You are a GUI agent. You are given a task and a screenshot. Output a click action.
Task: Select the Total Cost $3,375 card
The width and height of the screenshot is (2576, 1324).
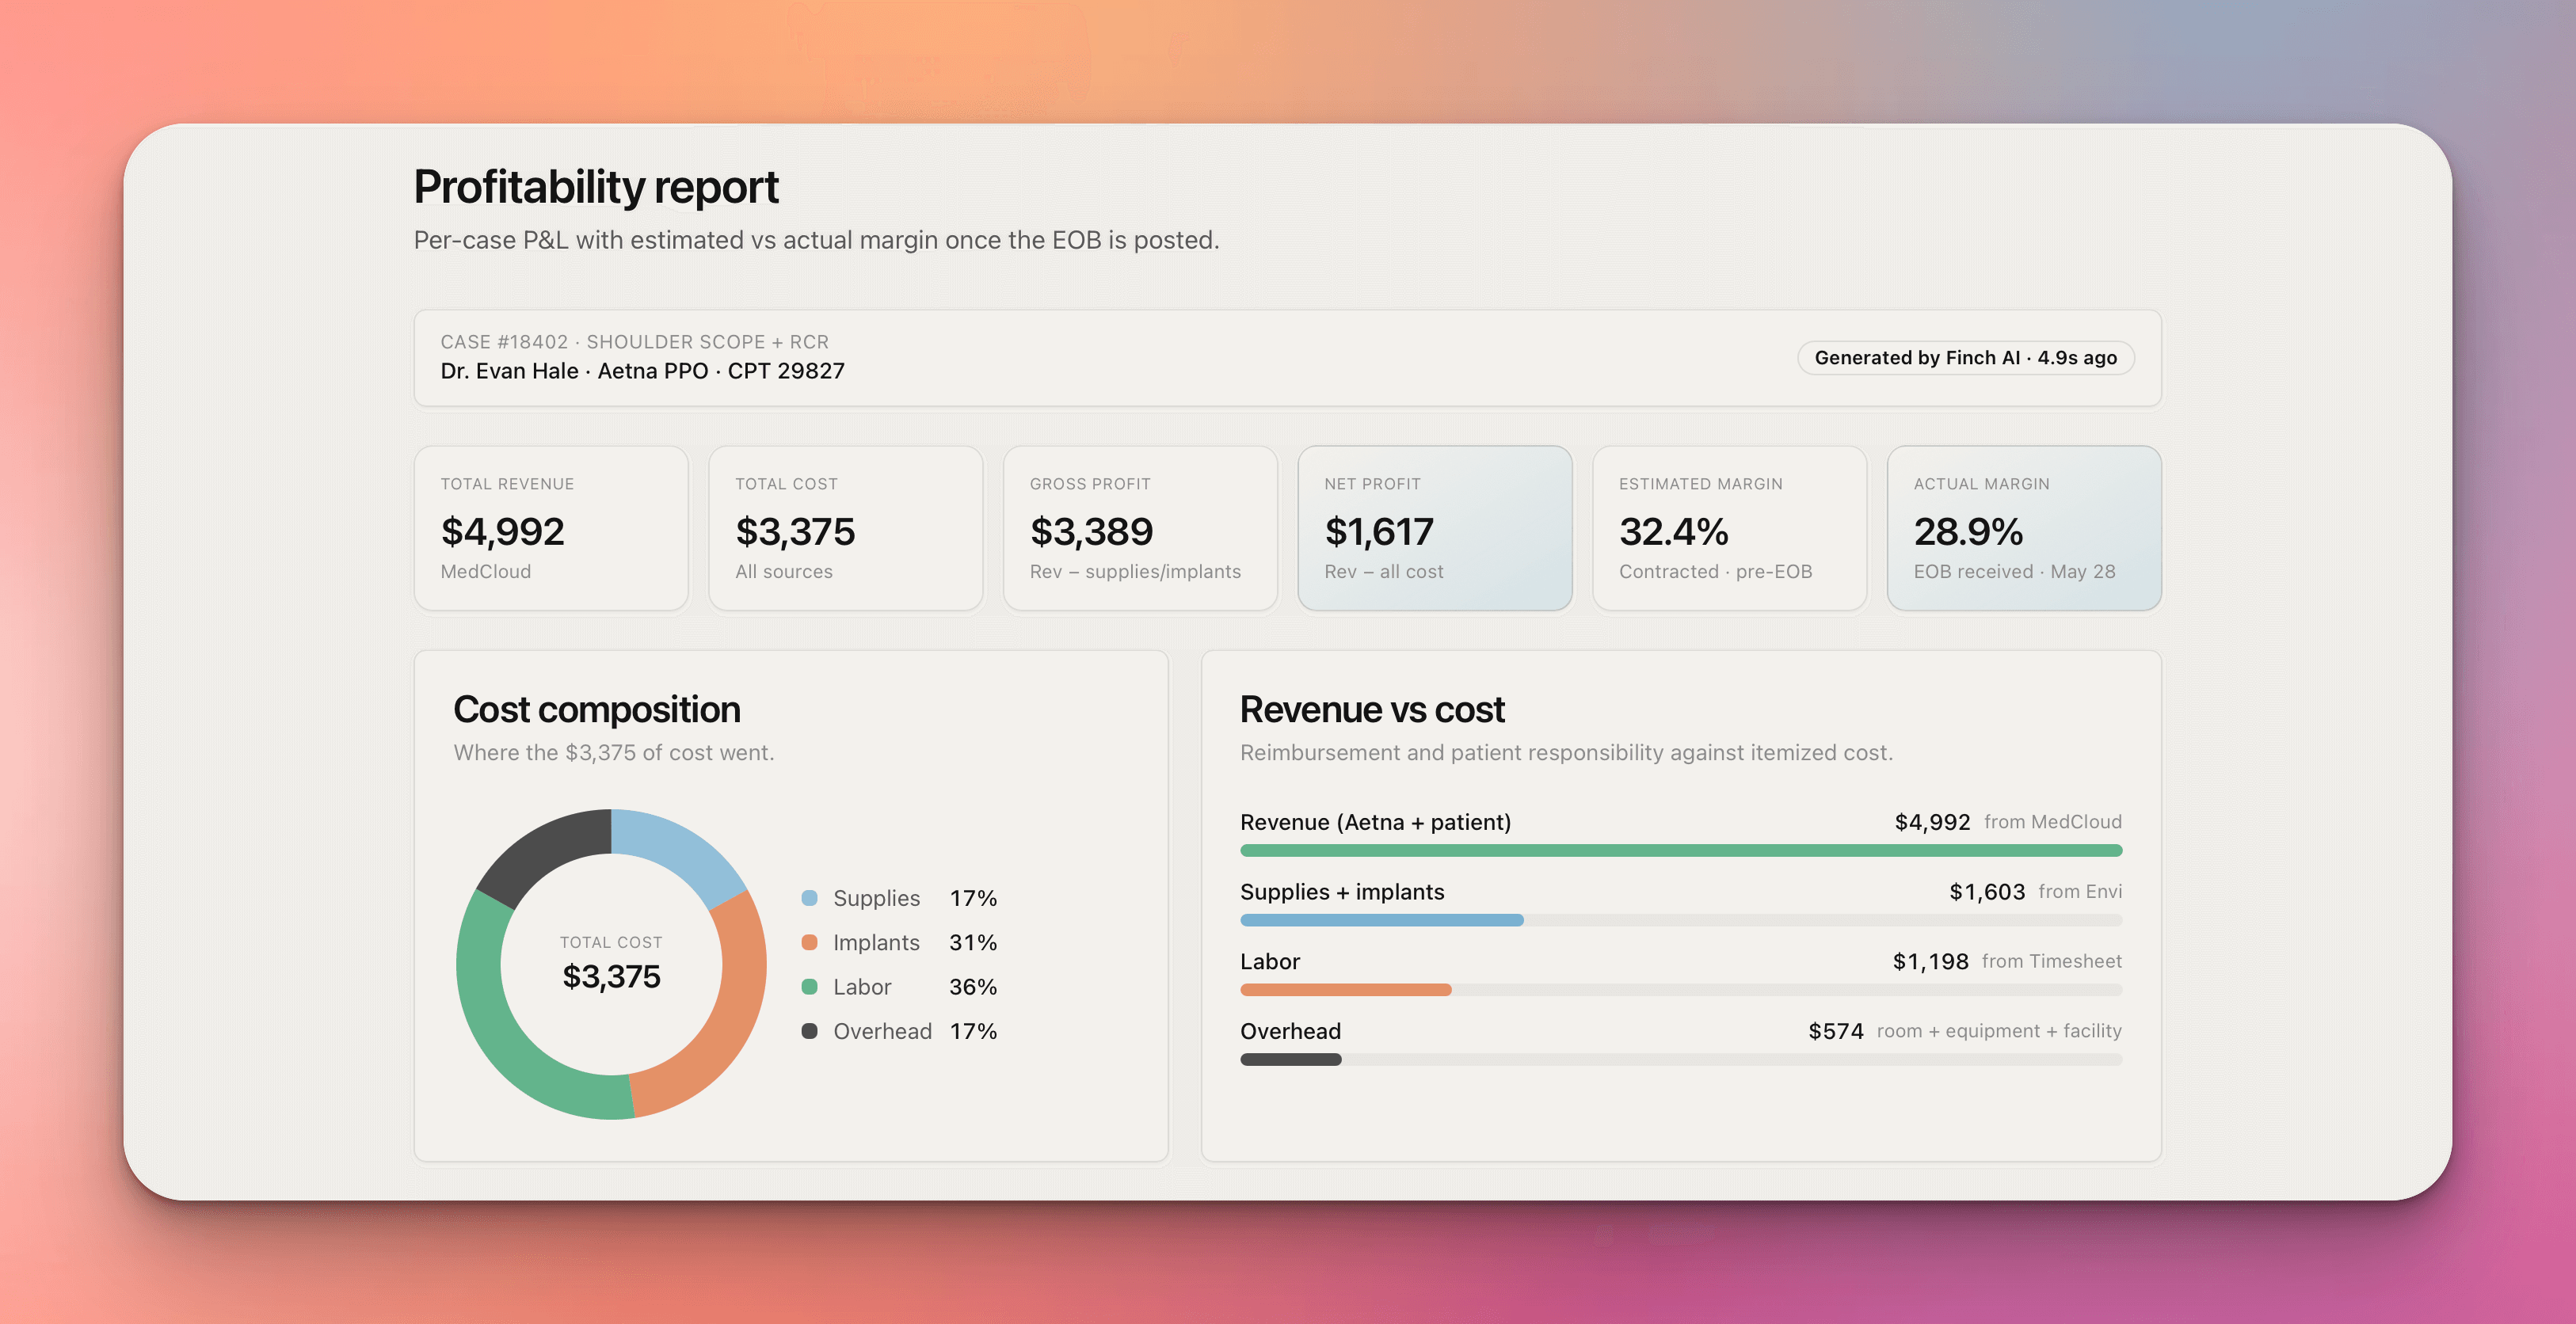(846, 528)
